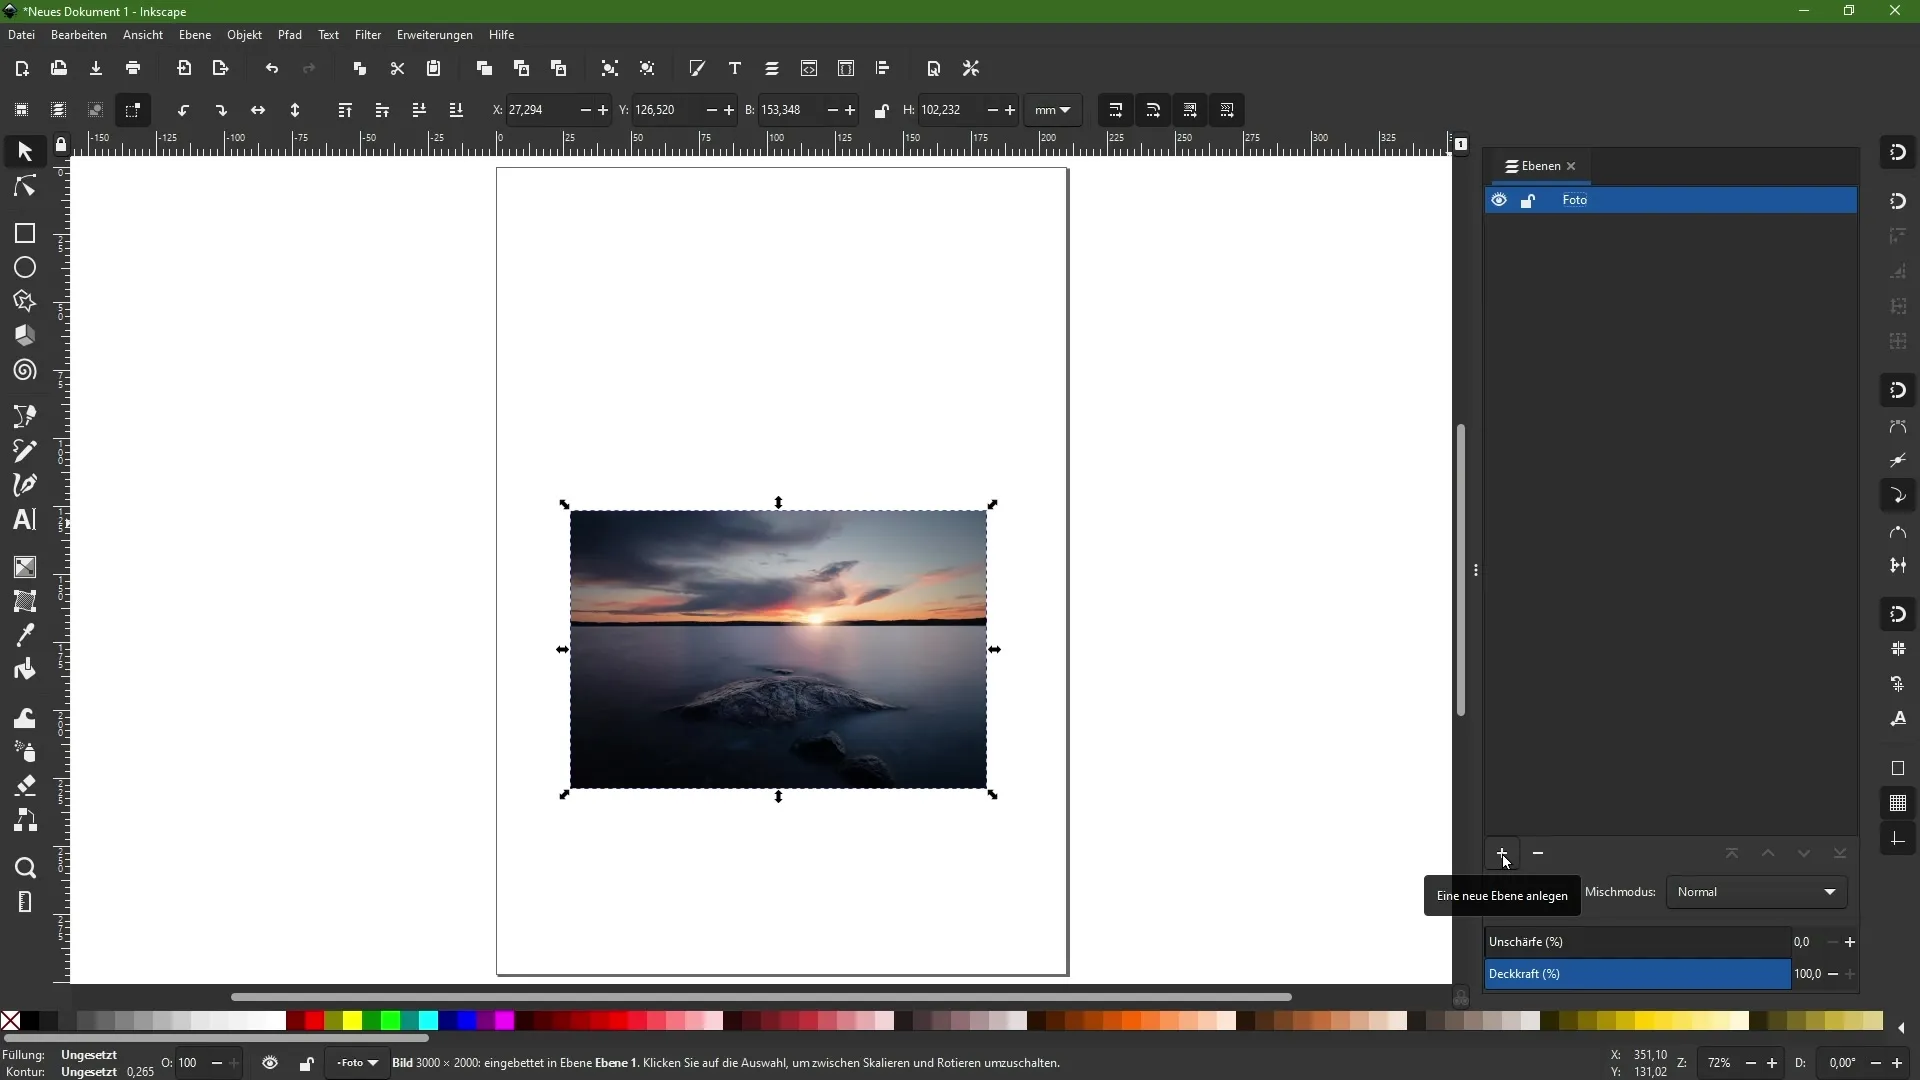Toggle object visibility in status bar

[x=270, y=1065]
